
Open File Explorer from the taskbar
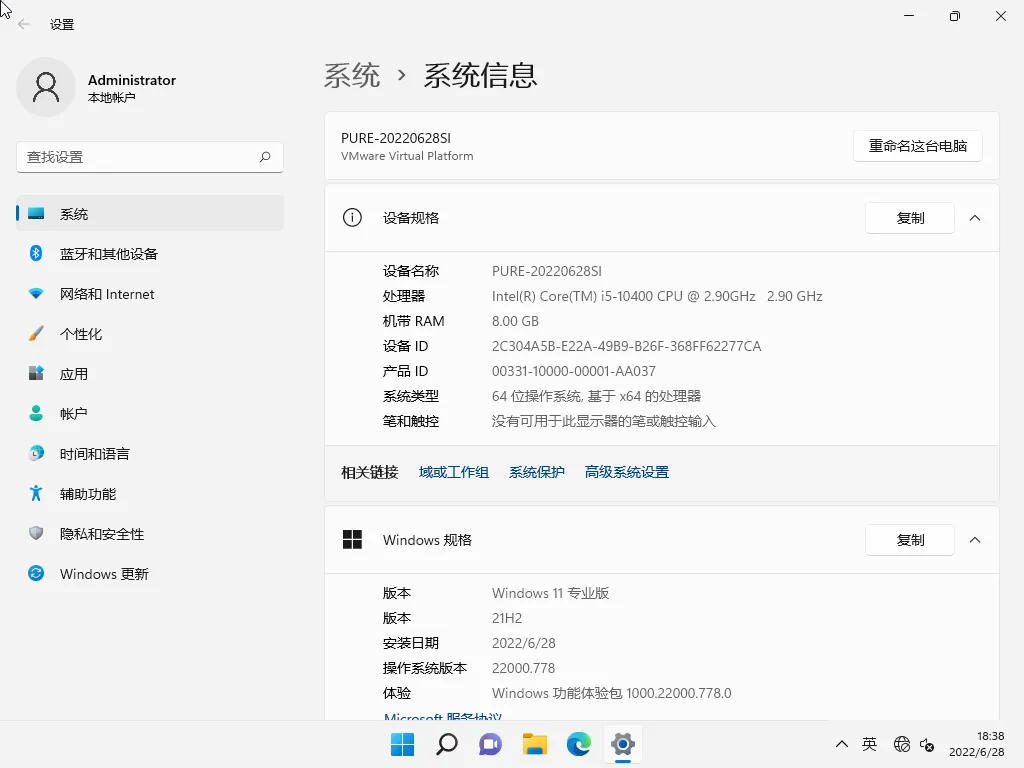pos(534,744)
